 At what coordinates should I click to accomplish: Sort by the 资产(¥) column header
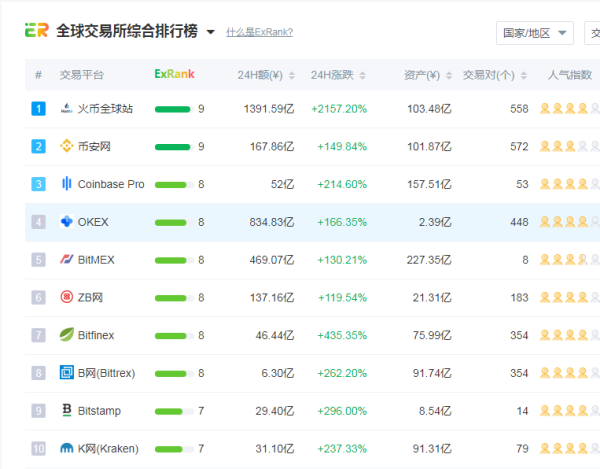(x=421, y=75)
